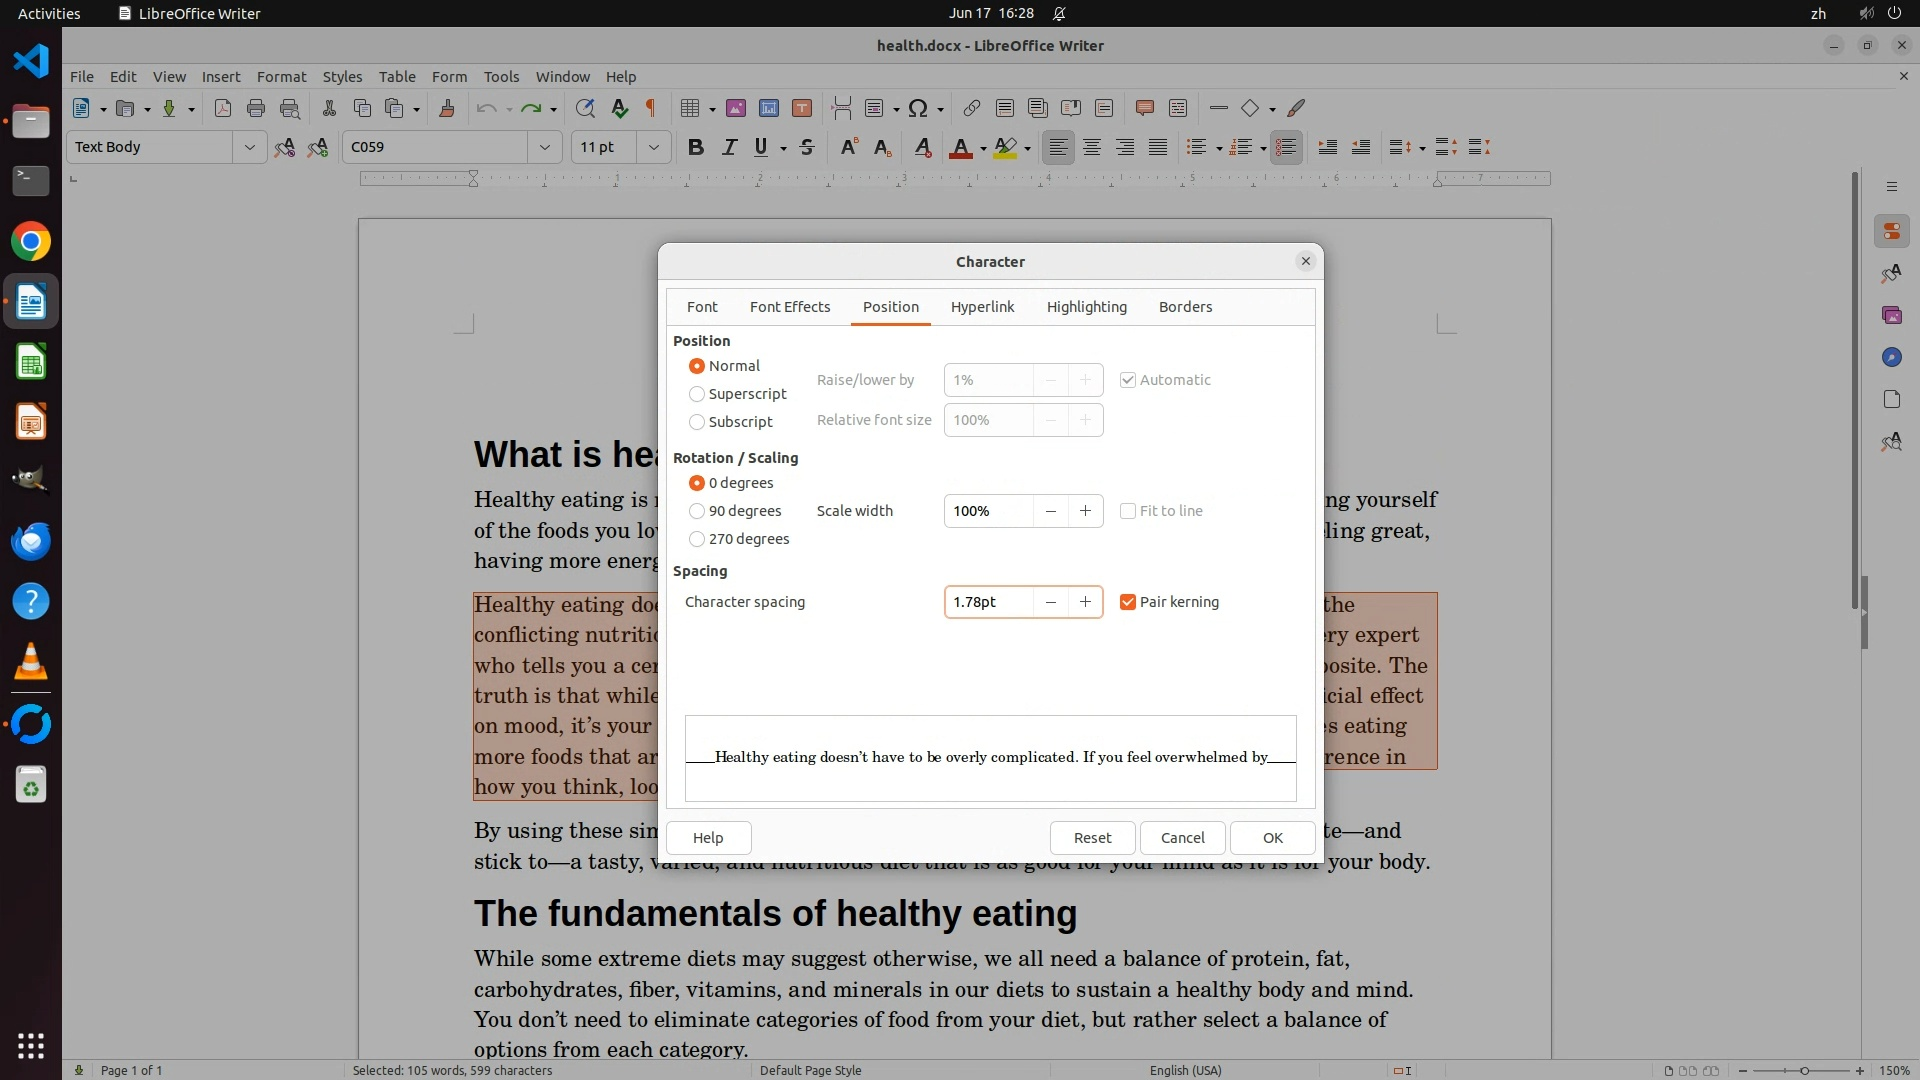Select the 90 degrees rotation option

pyautogui.click(x=697, y=511)
